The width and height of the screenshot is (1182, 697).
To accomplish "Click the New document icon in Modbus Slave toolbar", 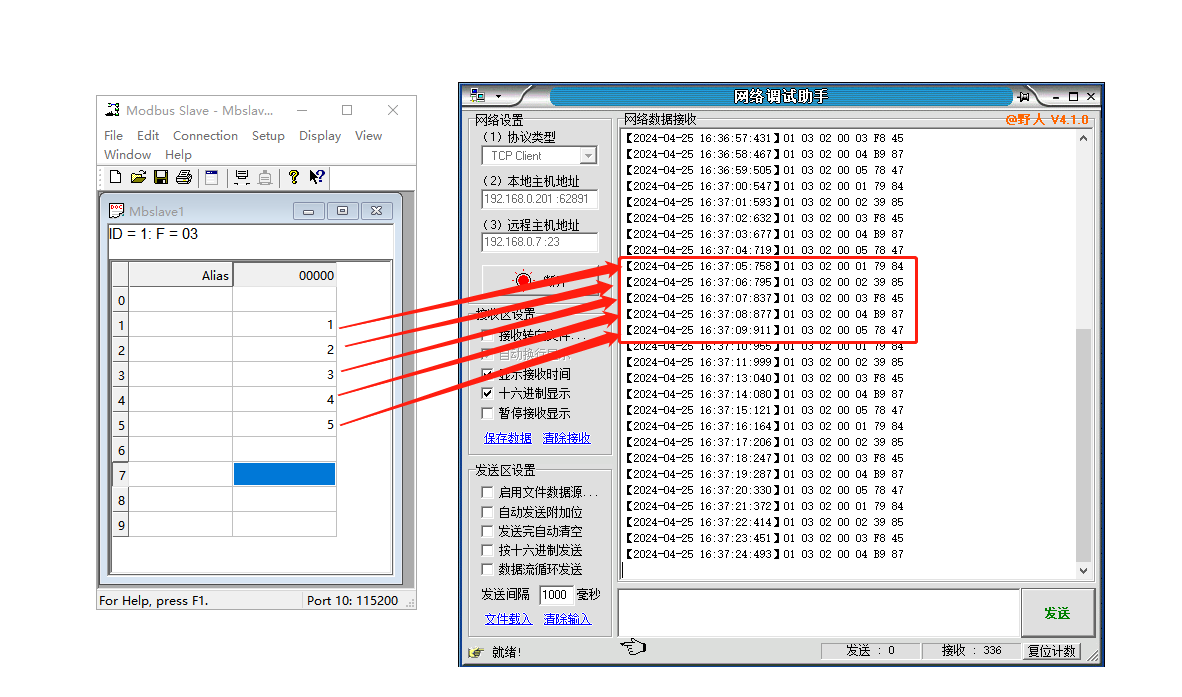I will (115, 177).
